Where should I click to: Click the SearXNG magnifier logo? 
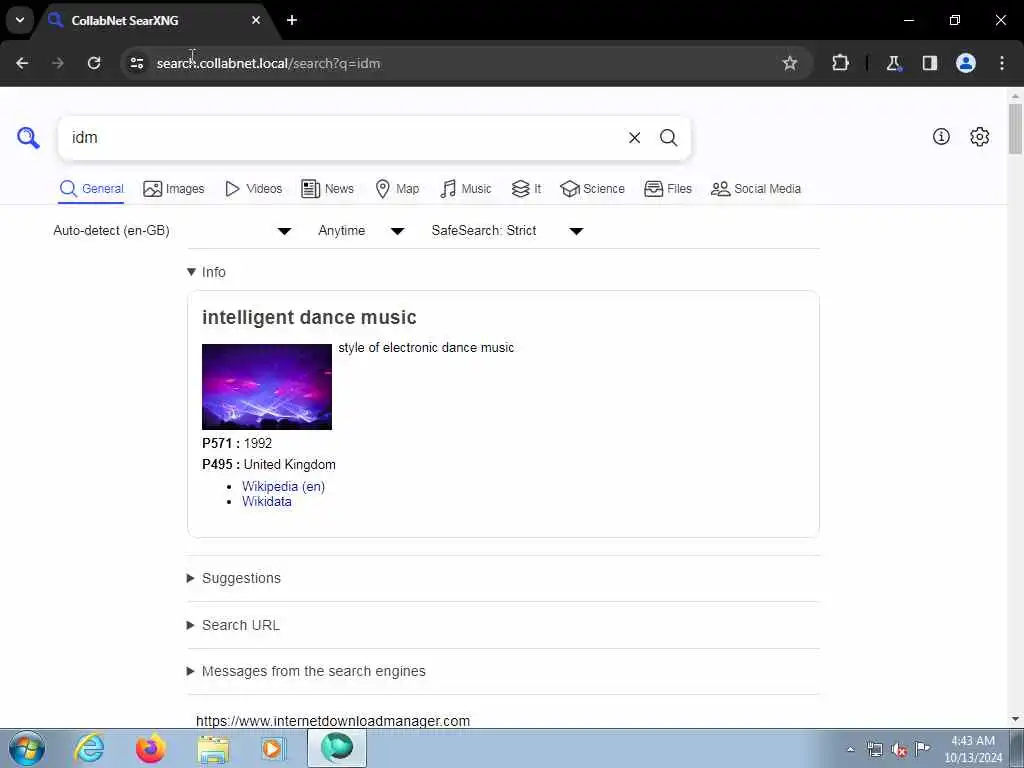tap(28, 138)
